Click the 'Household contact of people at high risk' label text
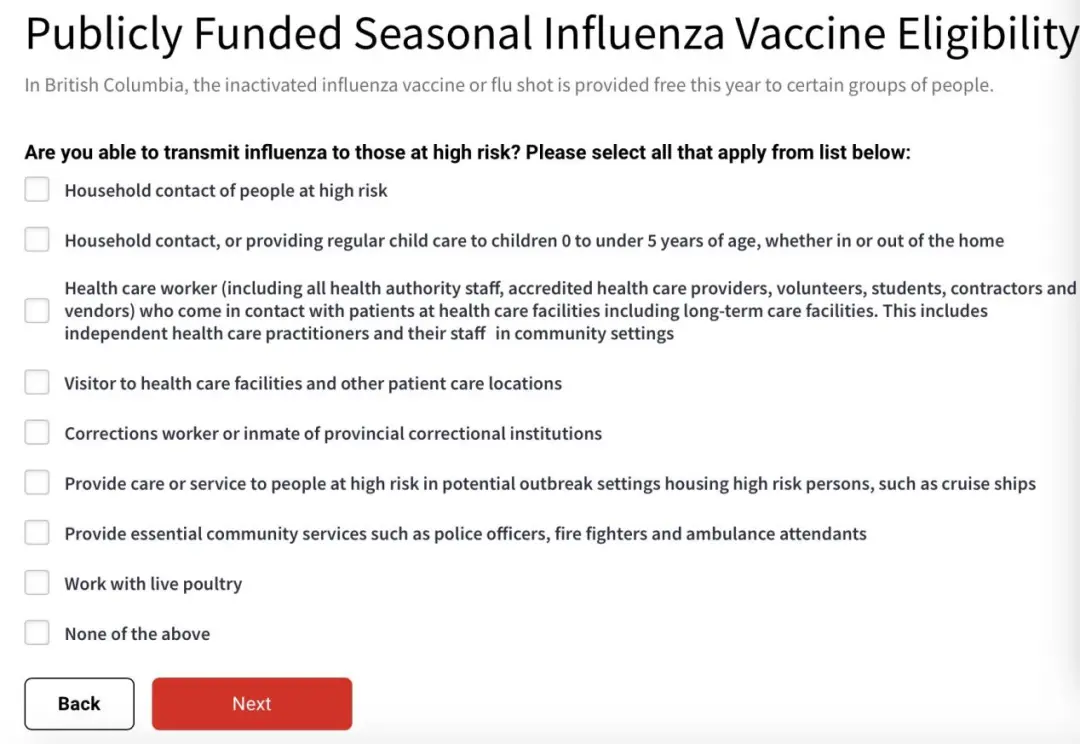This screenshot has height=744, width=1080. (x=226, y=190)
